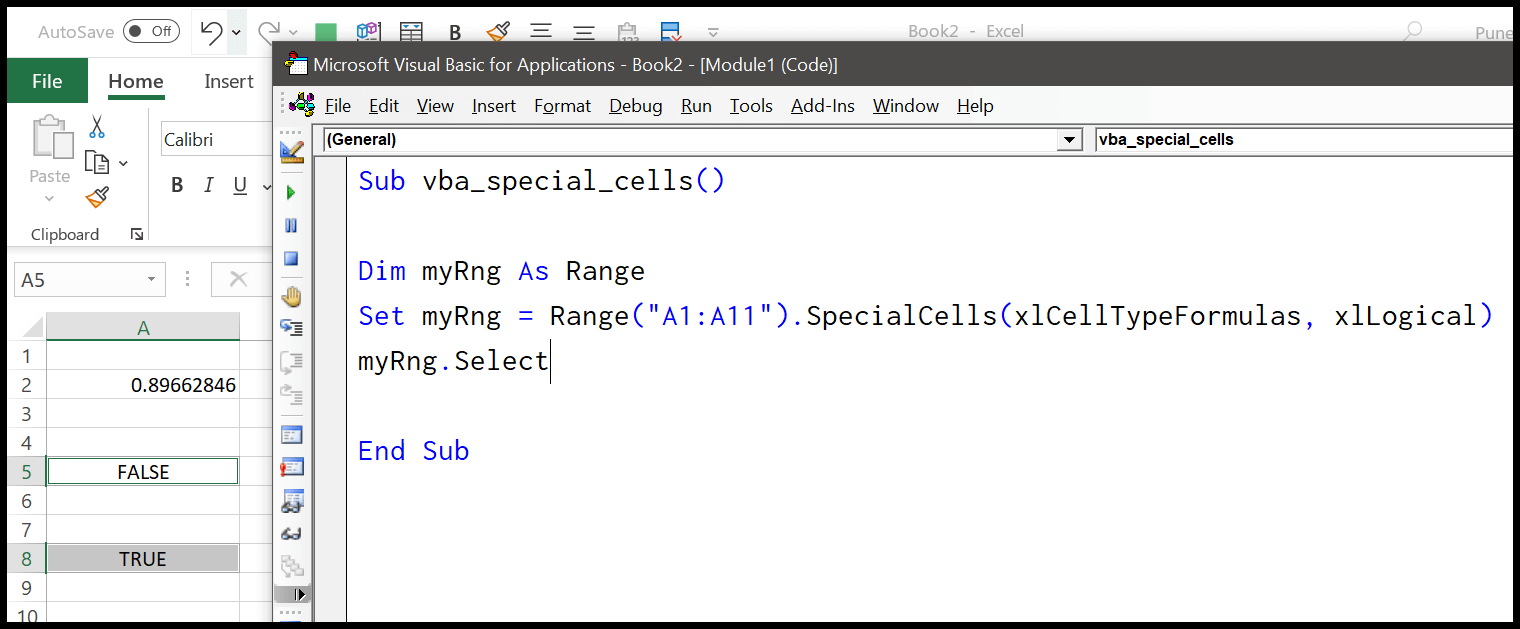Click the green File button
Viewport: 1520px width, 629px height.
click(x=47, y=82)
